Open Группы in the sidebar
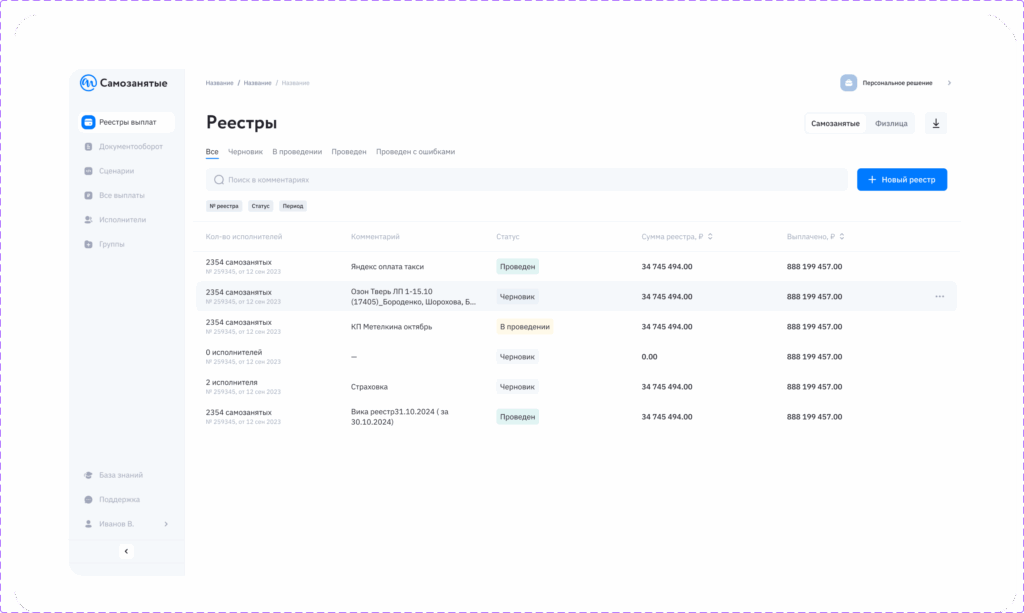The image size is (1024, 613). pyautogui.click(x=111, y=244)
